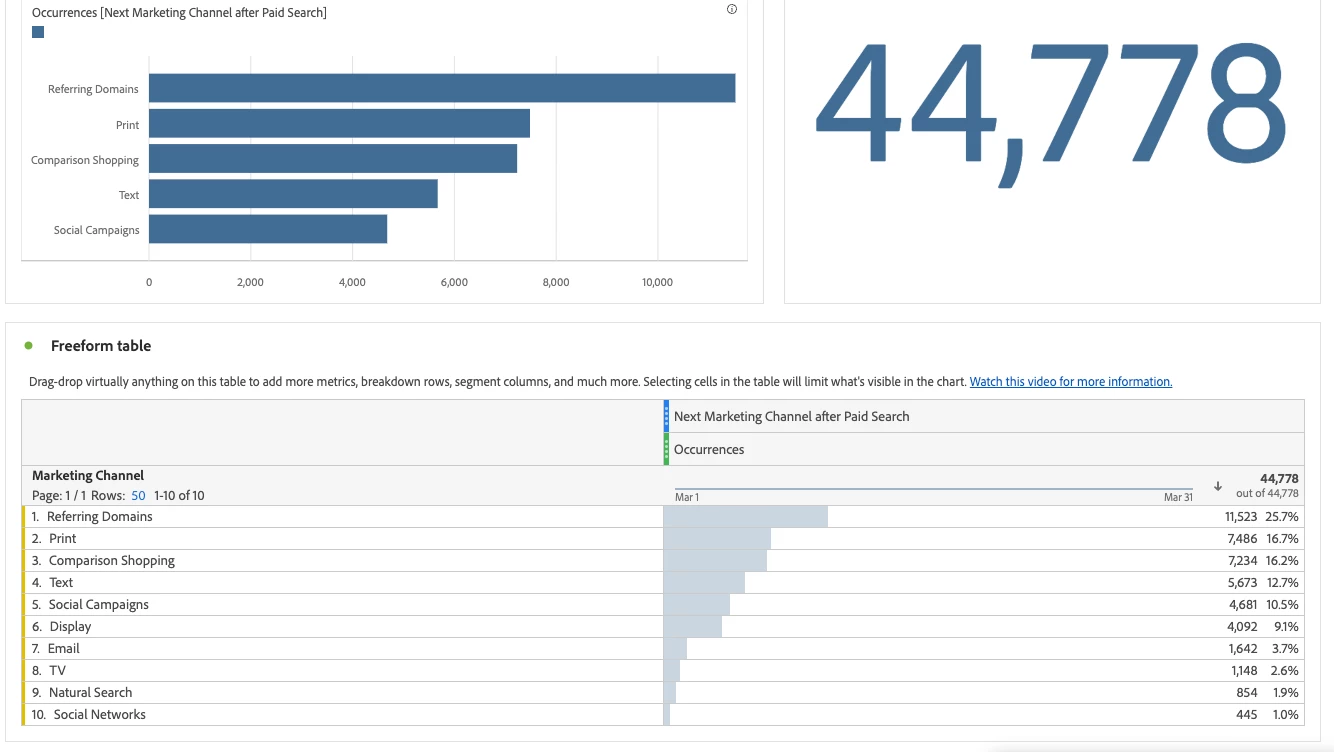
Task: Select Social Campaigns table row
Action: [x=663, y=605]
